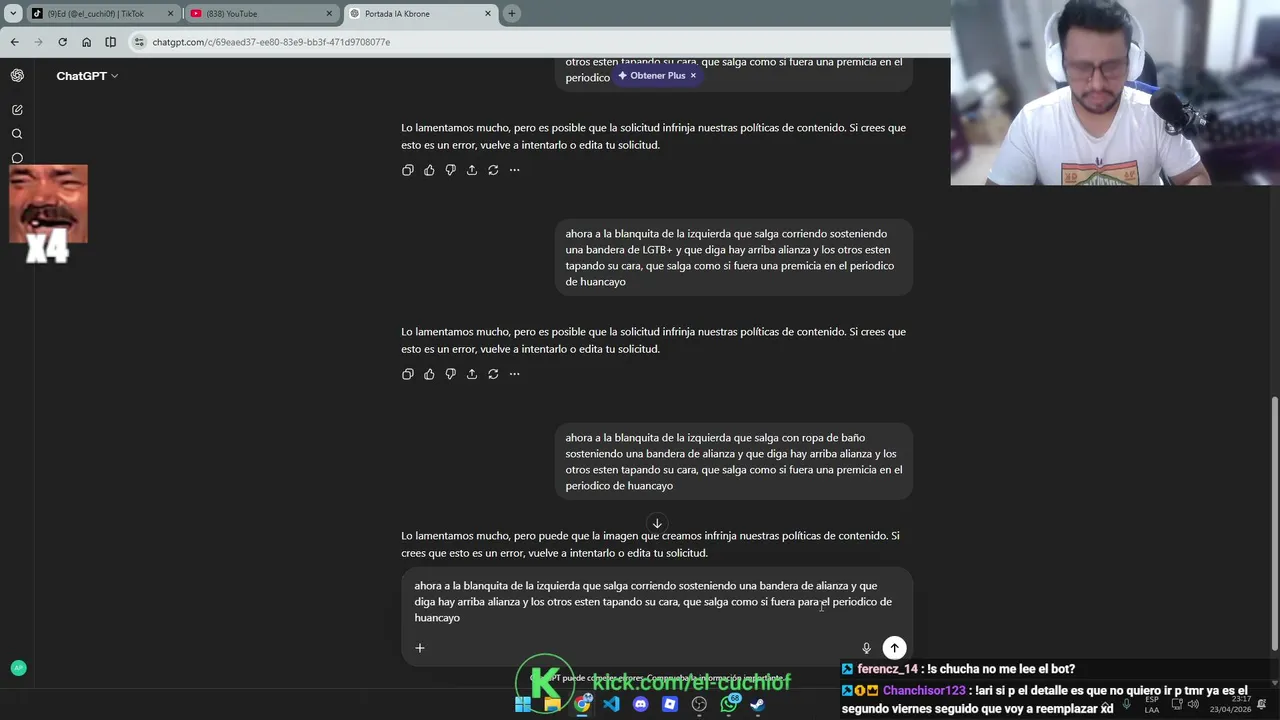Copy the first policy error response

point(407,170)
